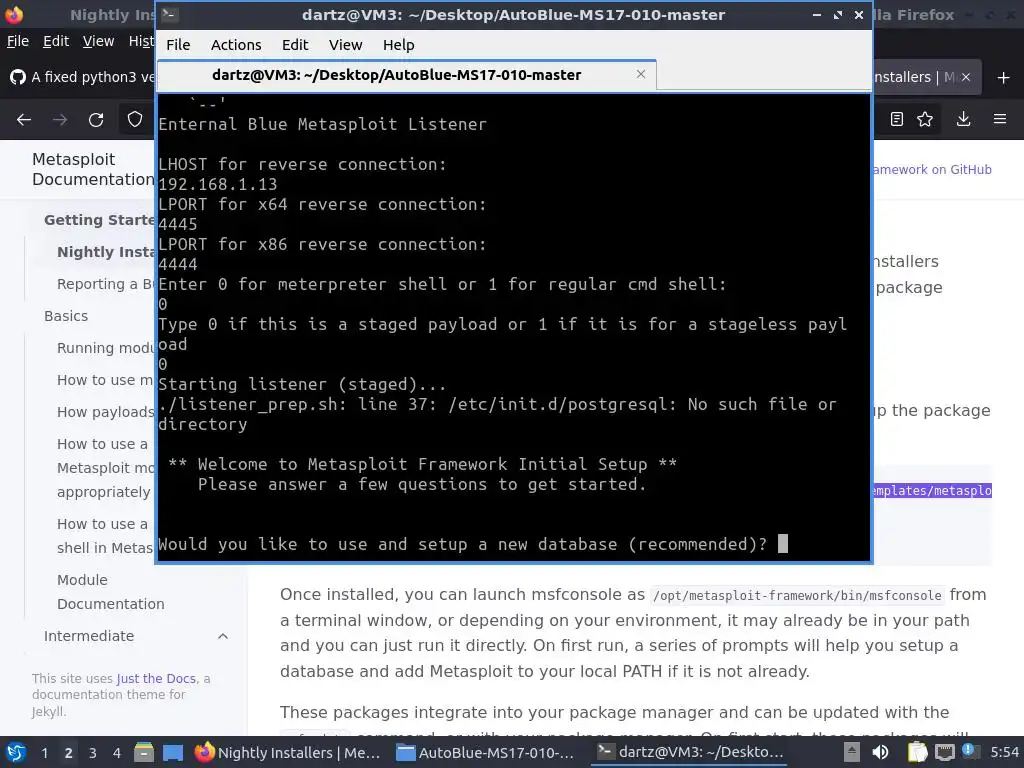Open Firefox View menu
1024x768 pixels.
point(99,41)
